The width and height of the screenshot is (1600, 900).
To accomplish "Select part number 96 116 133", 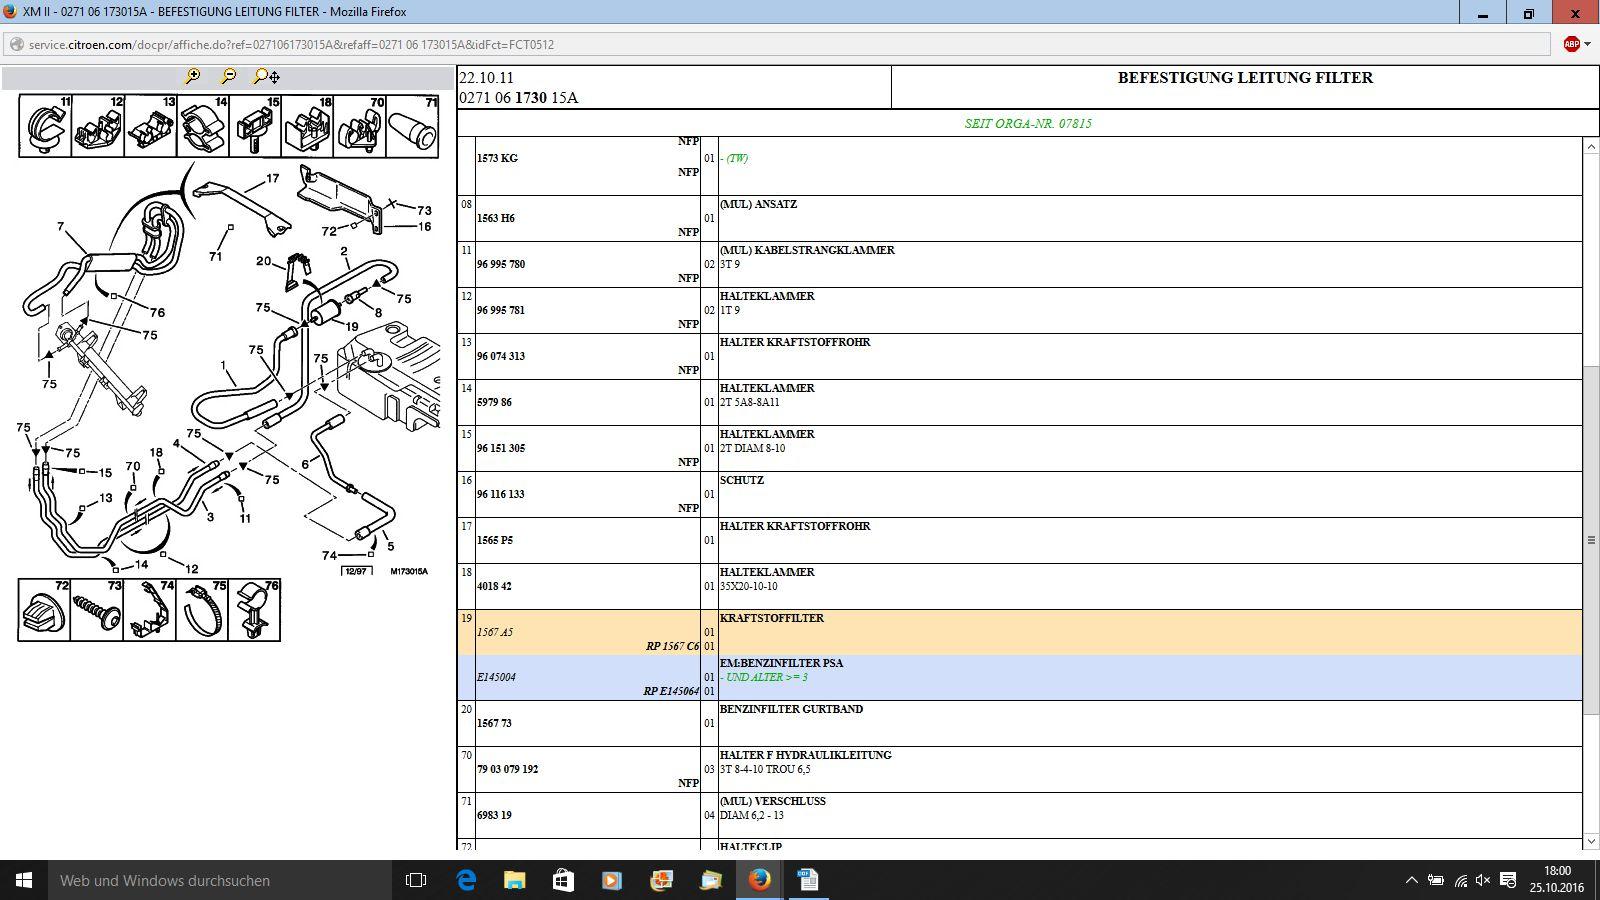I will coord(501,494).
